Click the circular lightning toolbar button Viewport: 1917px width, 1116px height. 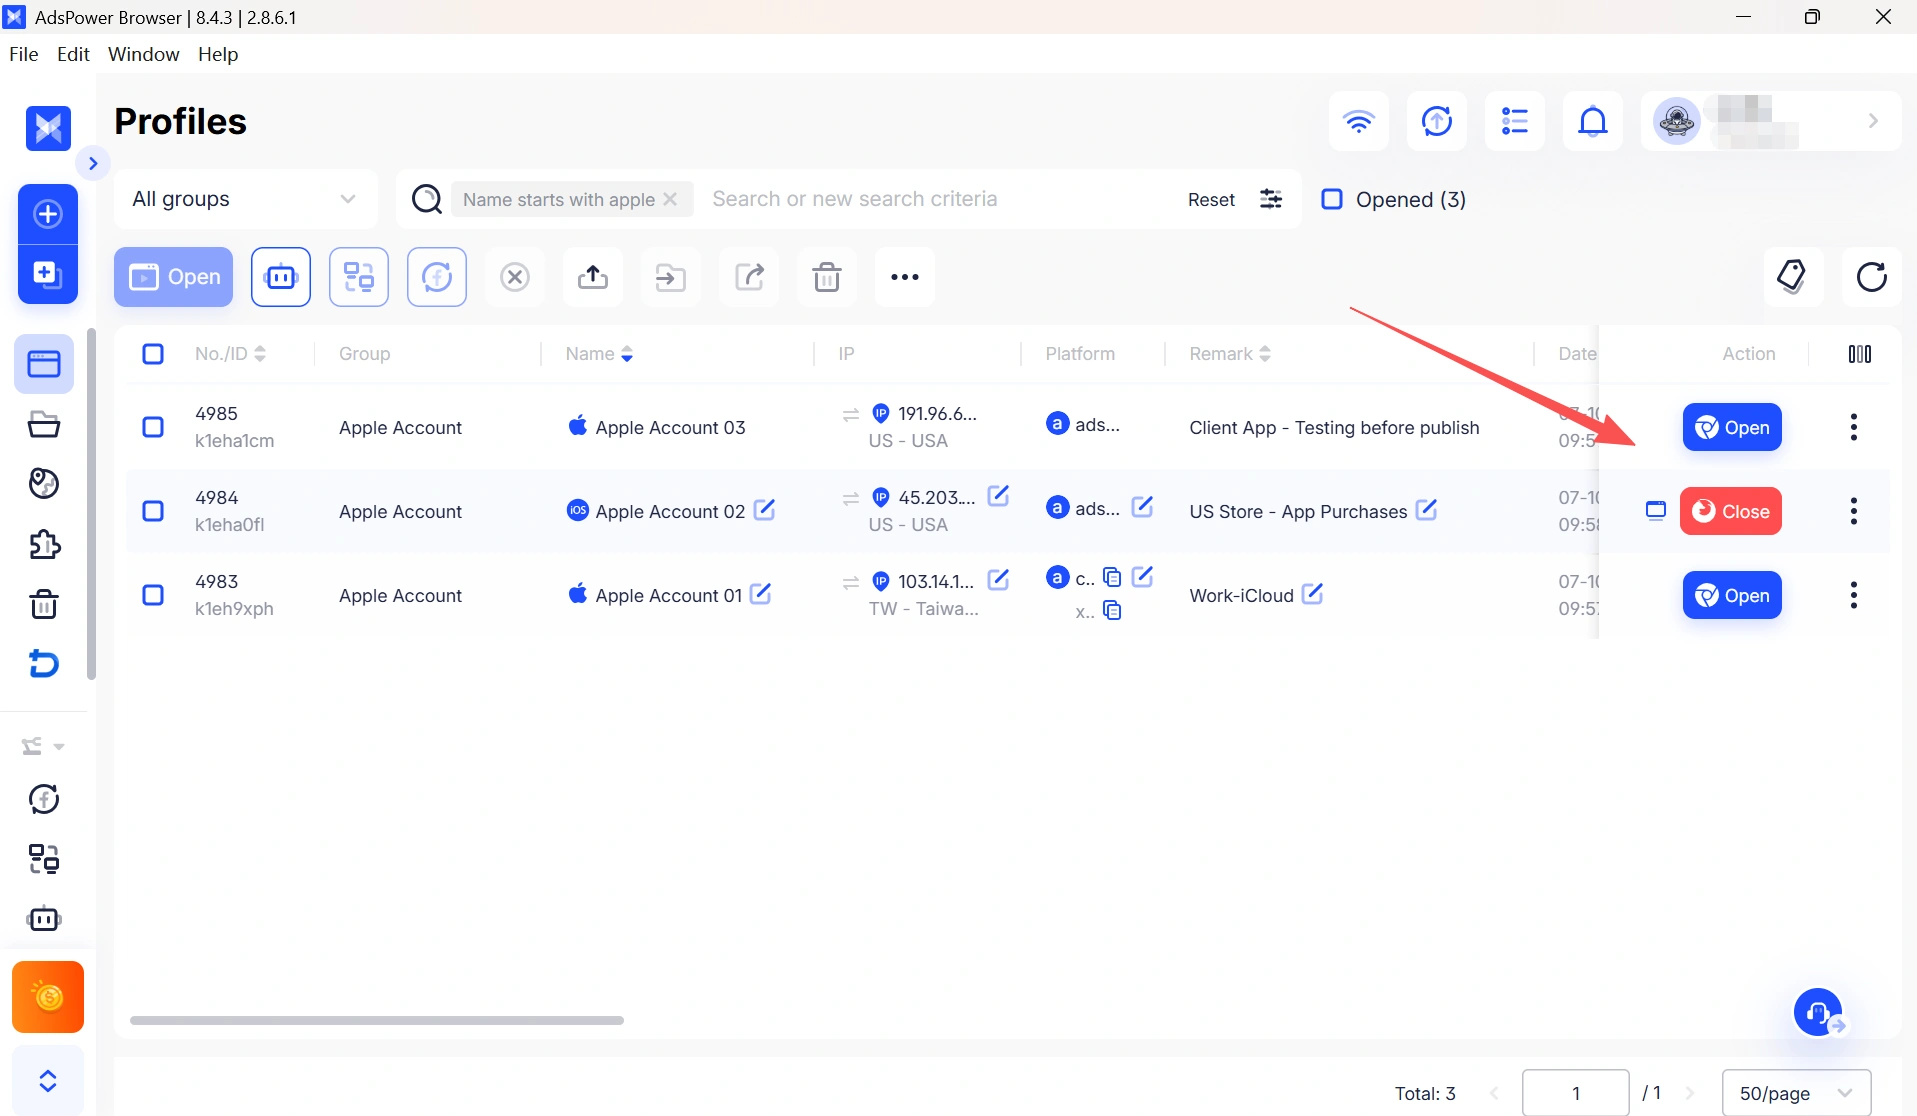tap(437, 277)
